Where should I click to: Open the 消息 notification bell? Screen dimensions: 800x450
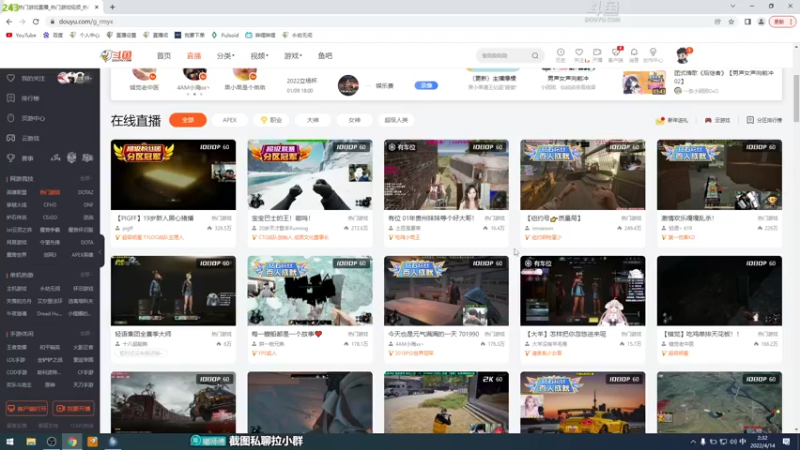(x=634, y=55)
